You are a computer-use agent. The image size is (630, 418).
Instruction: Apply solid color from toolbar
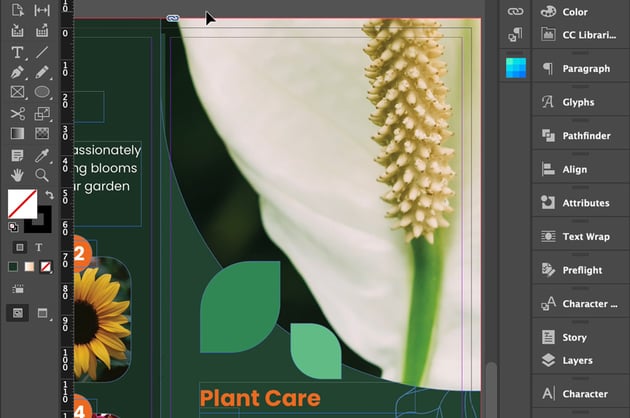pyautogui.click(x=13, y=266)
